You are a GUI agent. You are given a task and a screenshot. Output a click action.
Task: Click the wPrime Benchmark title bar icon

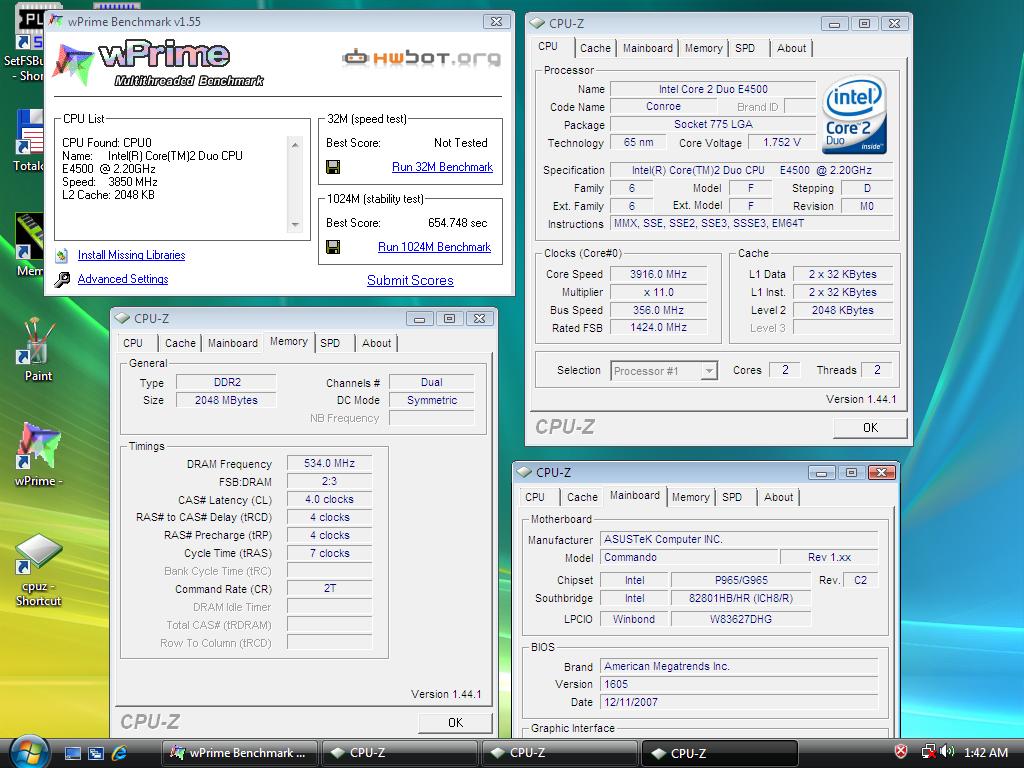click(56, 21)
